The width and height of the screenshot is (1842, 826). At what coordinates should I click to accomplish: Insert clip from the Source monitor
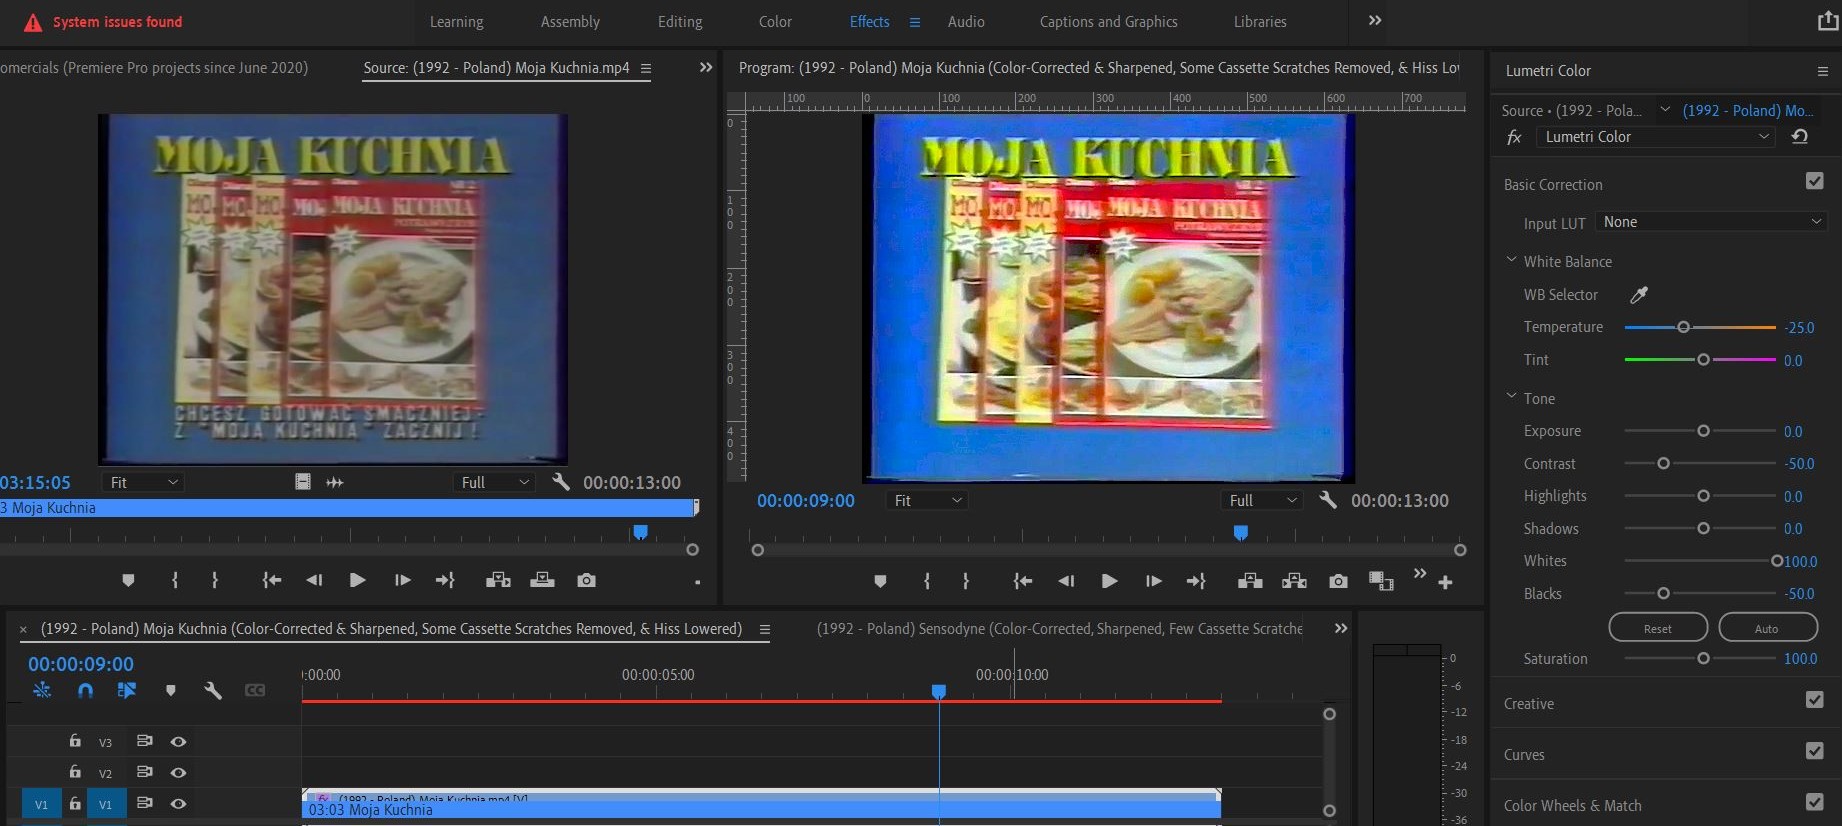click(x=498, y=580)
